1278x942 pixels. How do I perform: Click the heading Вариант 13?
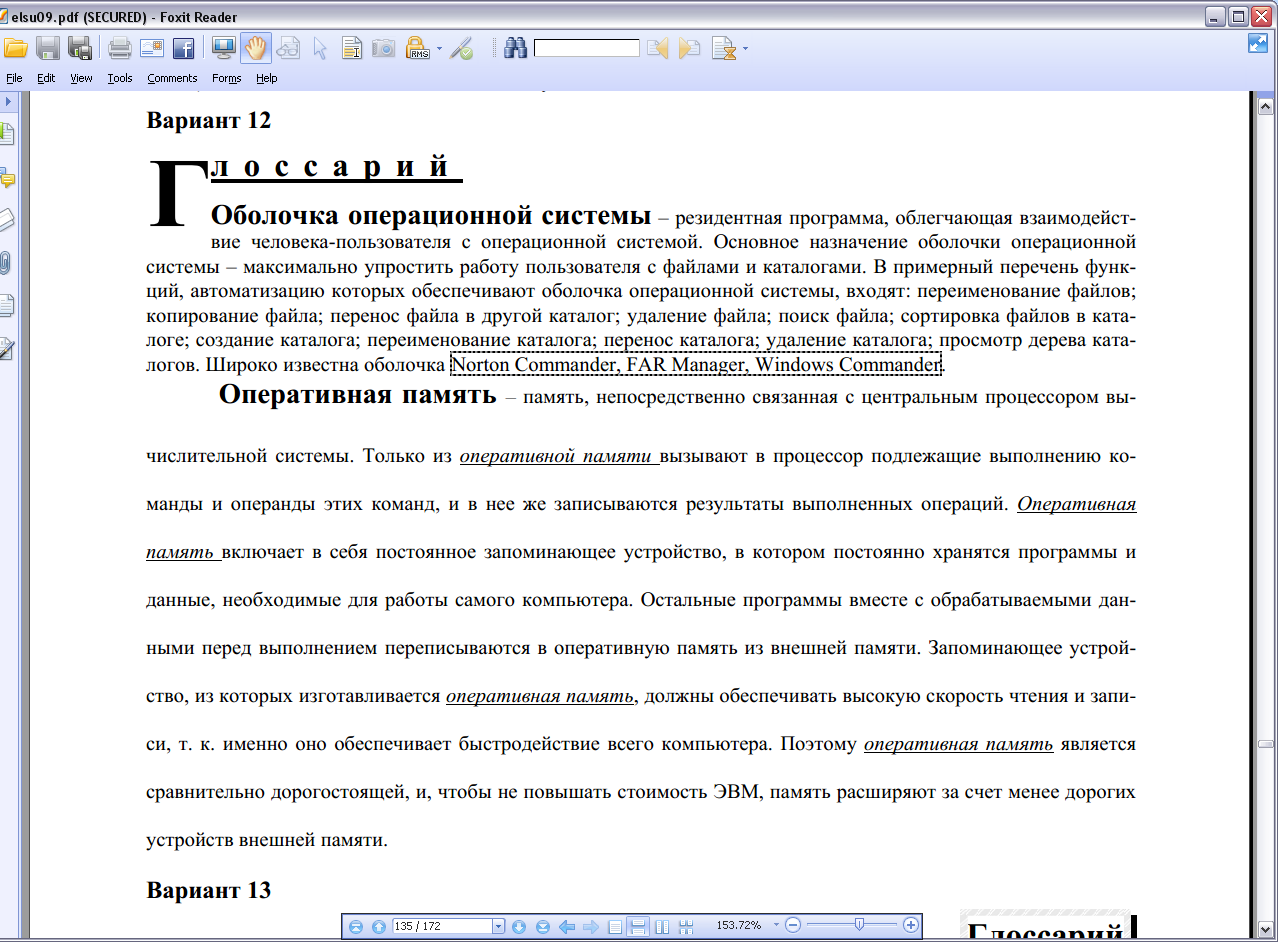(x=209, y=890)
